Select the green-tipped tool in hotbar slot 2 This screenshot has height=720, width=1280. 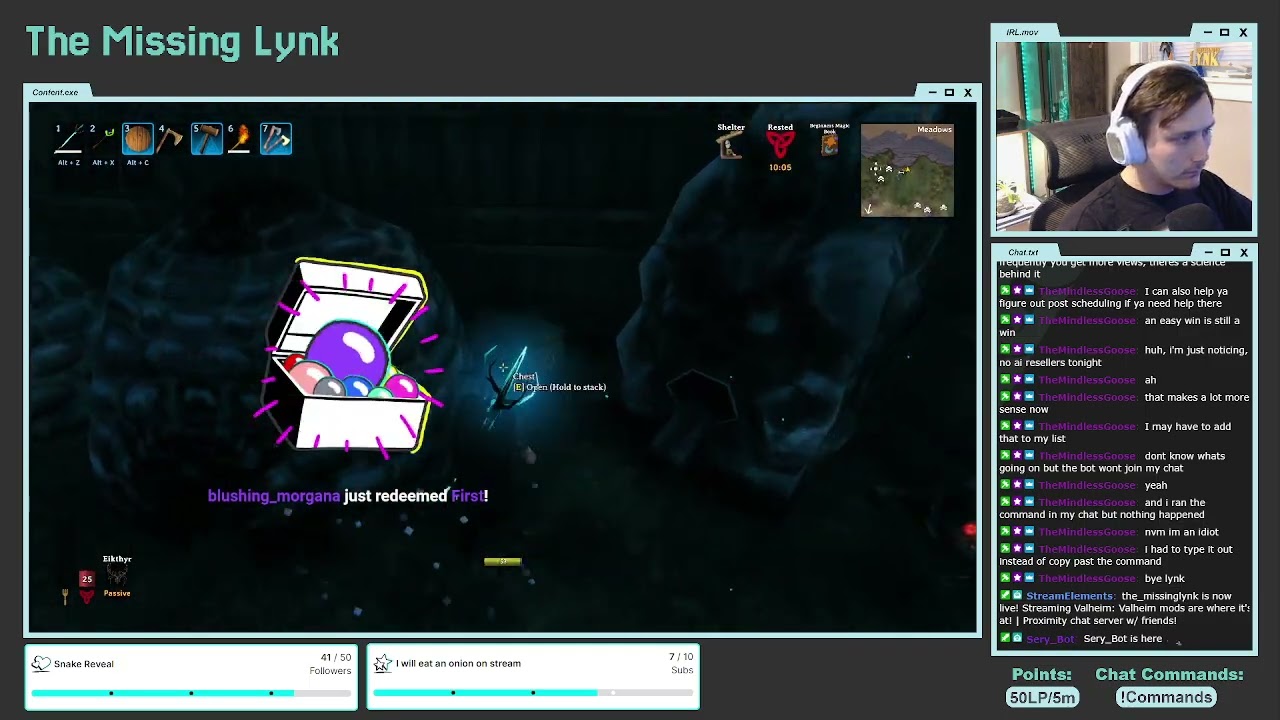[103, 139]
